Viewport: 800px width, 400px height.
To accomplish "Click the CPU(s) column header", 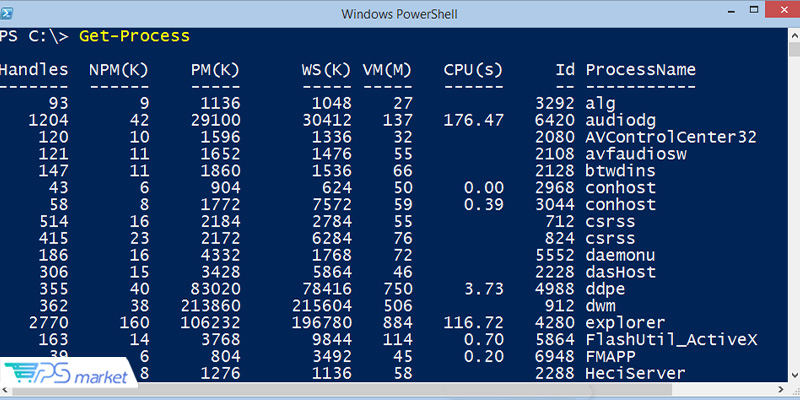I will coord(474,70).
